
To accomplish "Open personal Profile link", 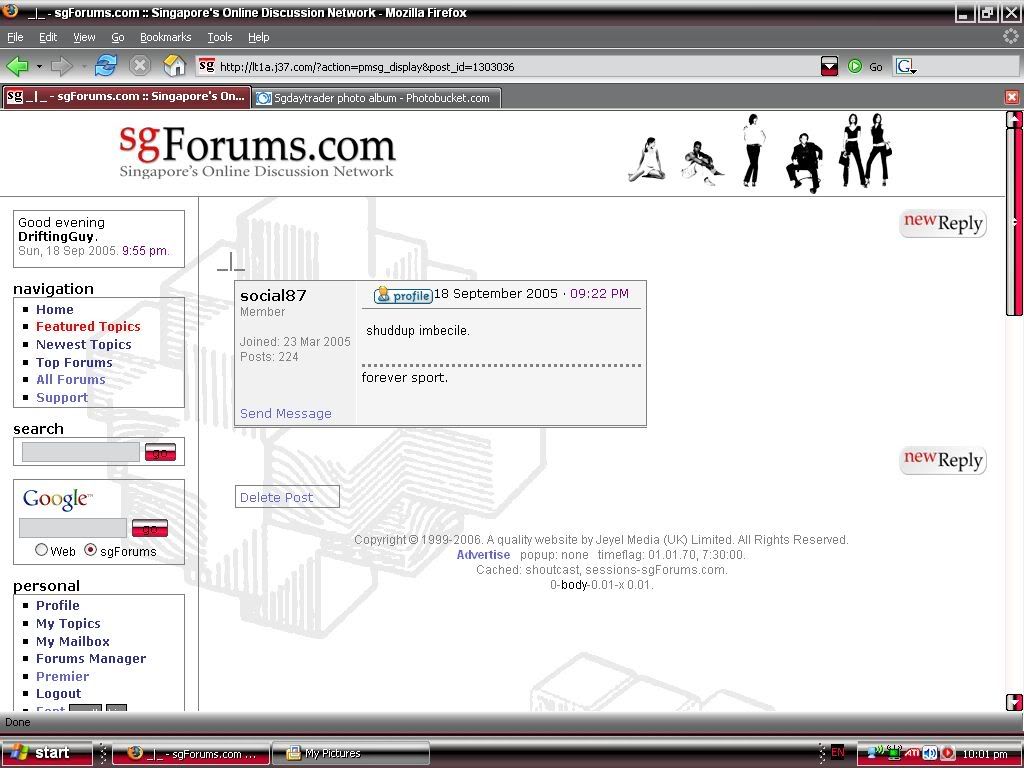I will pos(57,605).
